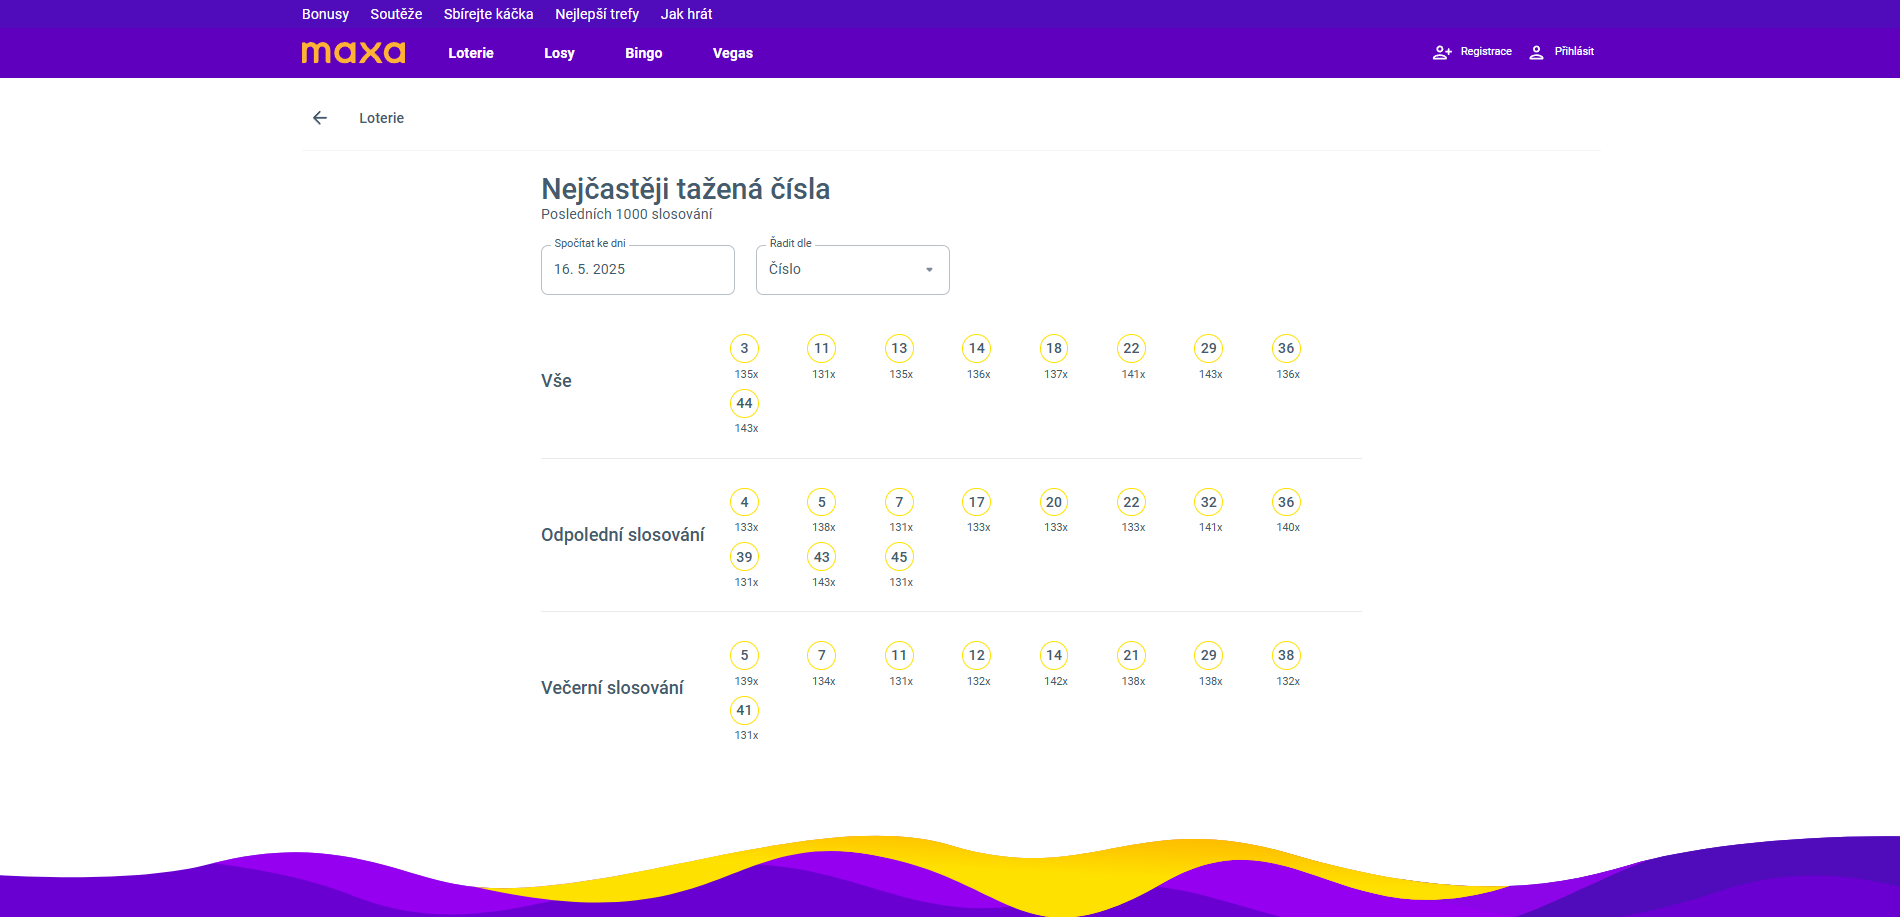Screen dimensions: 1900x917
Task: Open the Loterie menu item
Action: (x=471, y=53)
